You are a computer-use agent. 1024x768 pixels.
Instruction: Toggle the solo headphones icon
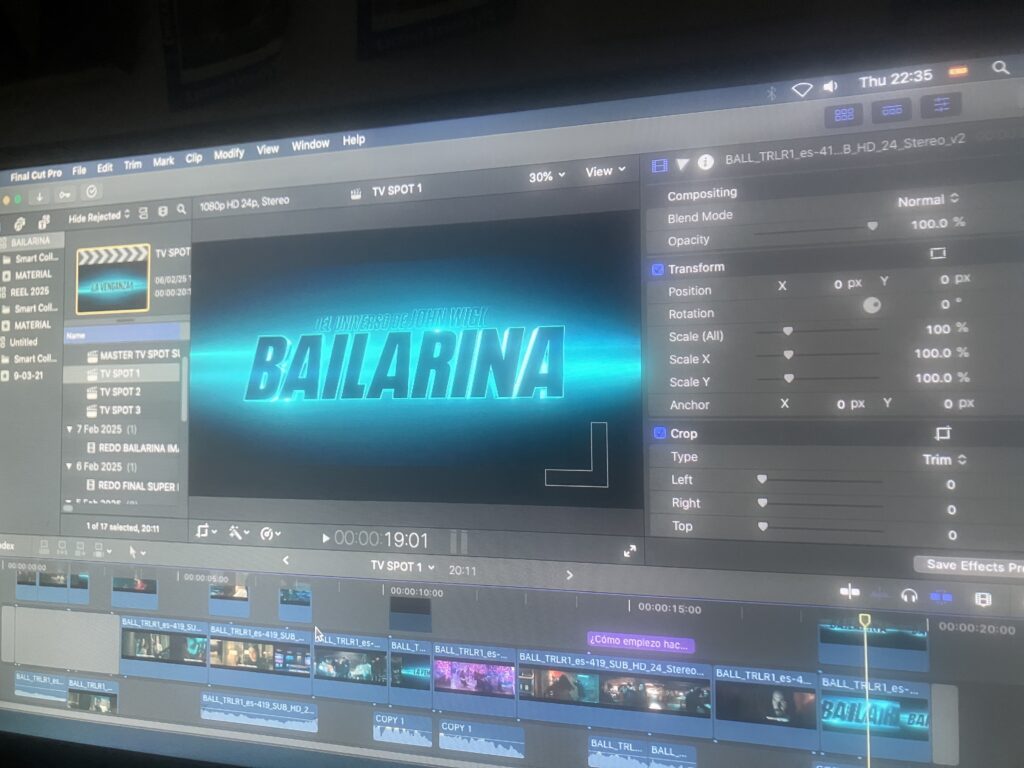(909, 596)
